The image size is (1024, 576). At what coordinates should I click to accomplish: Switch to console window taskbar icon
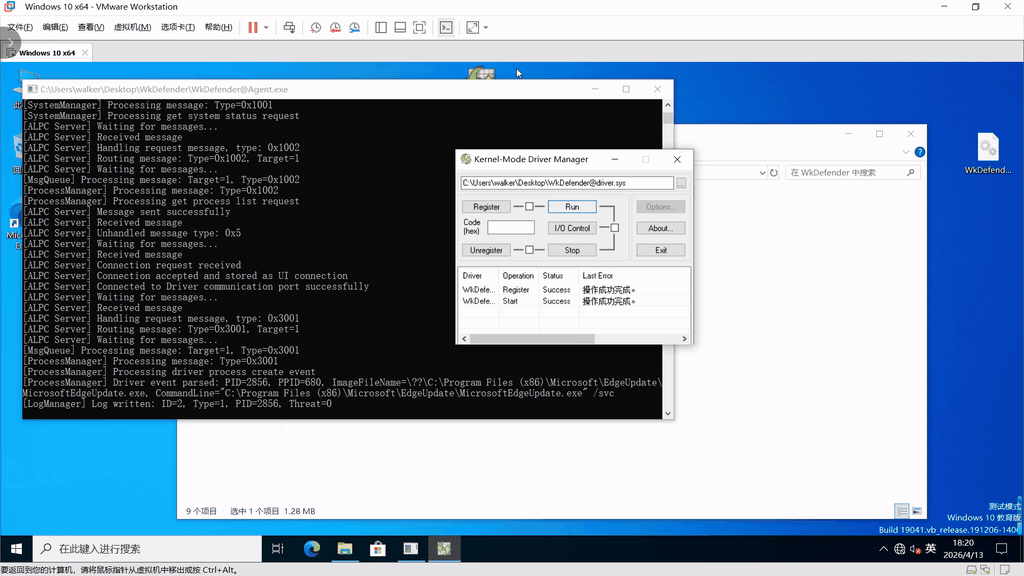411,549
